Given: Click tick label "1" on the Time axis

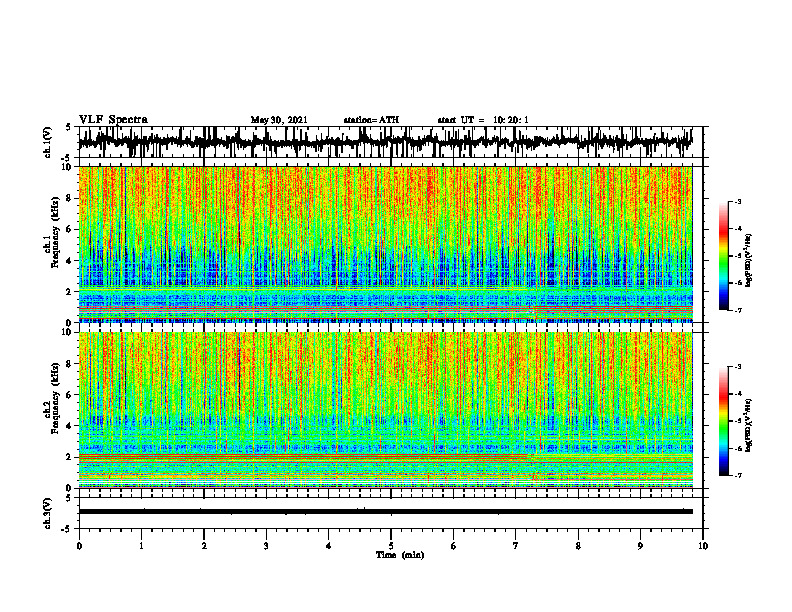Looking at the screenshot, I should click(141, 546).
